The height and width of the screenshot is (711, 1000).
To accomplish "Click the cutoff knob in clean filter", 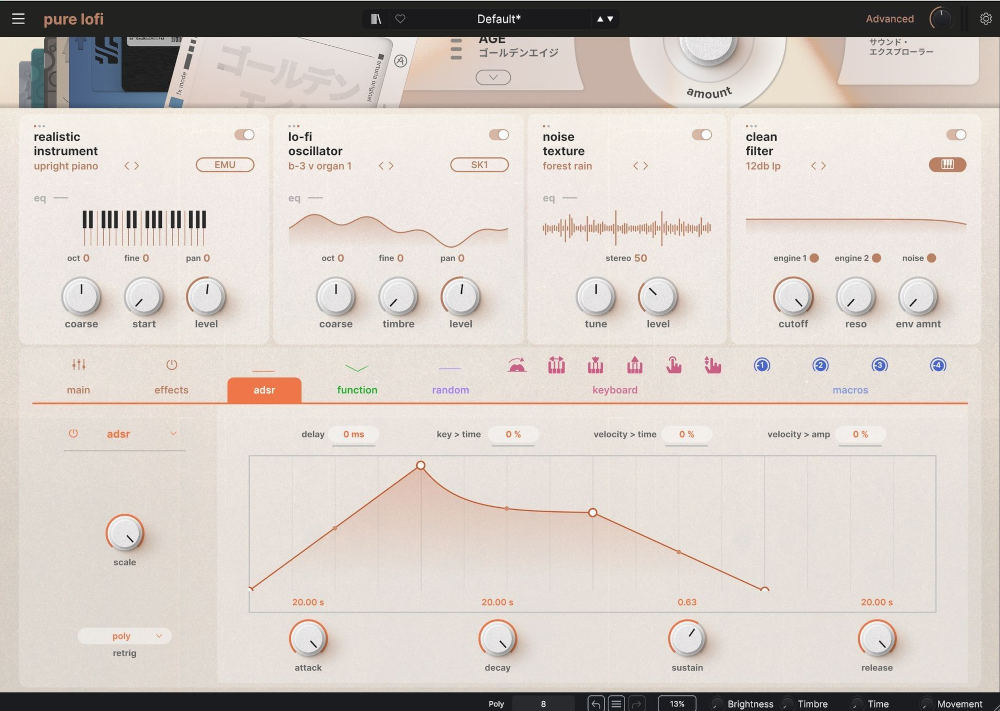I will coord(793,297).
